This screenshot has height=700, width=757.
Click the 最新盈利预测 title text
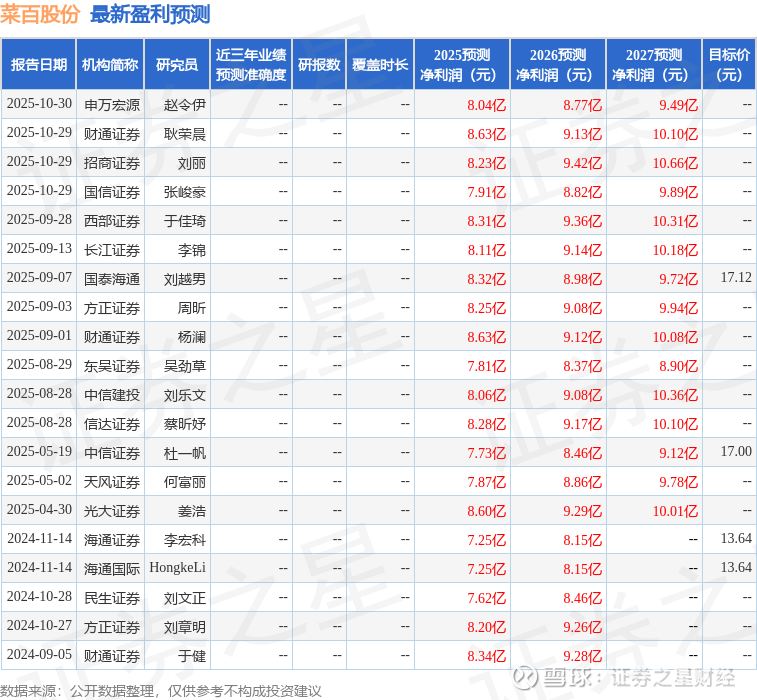click(150, 14)
